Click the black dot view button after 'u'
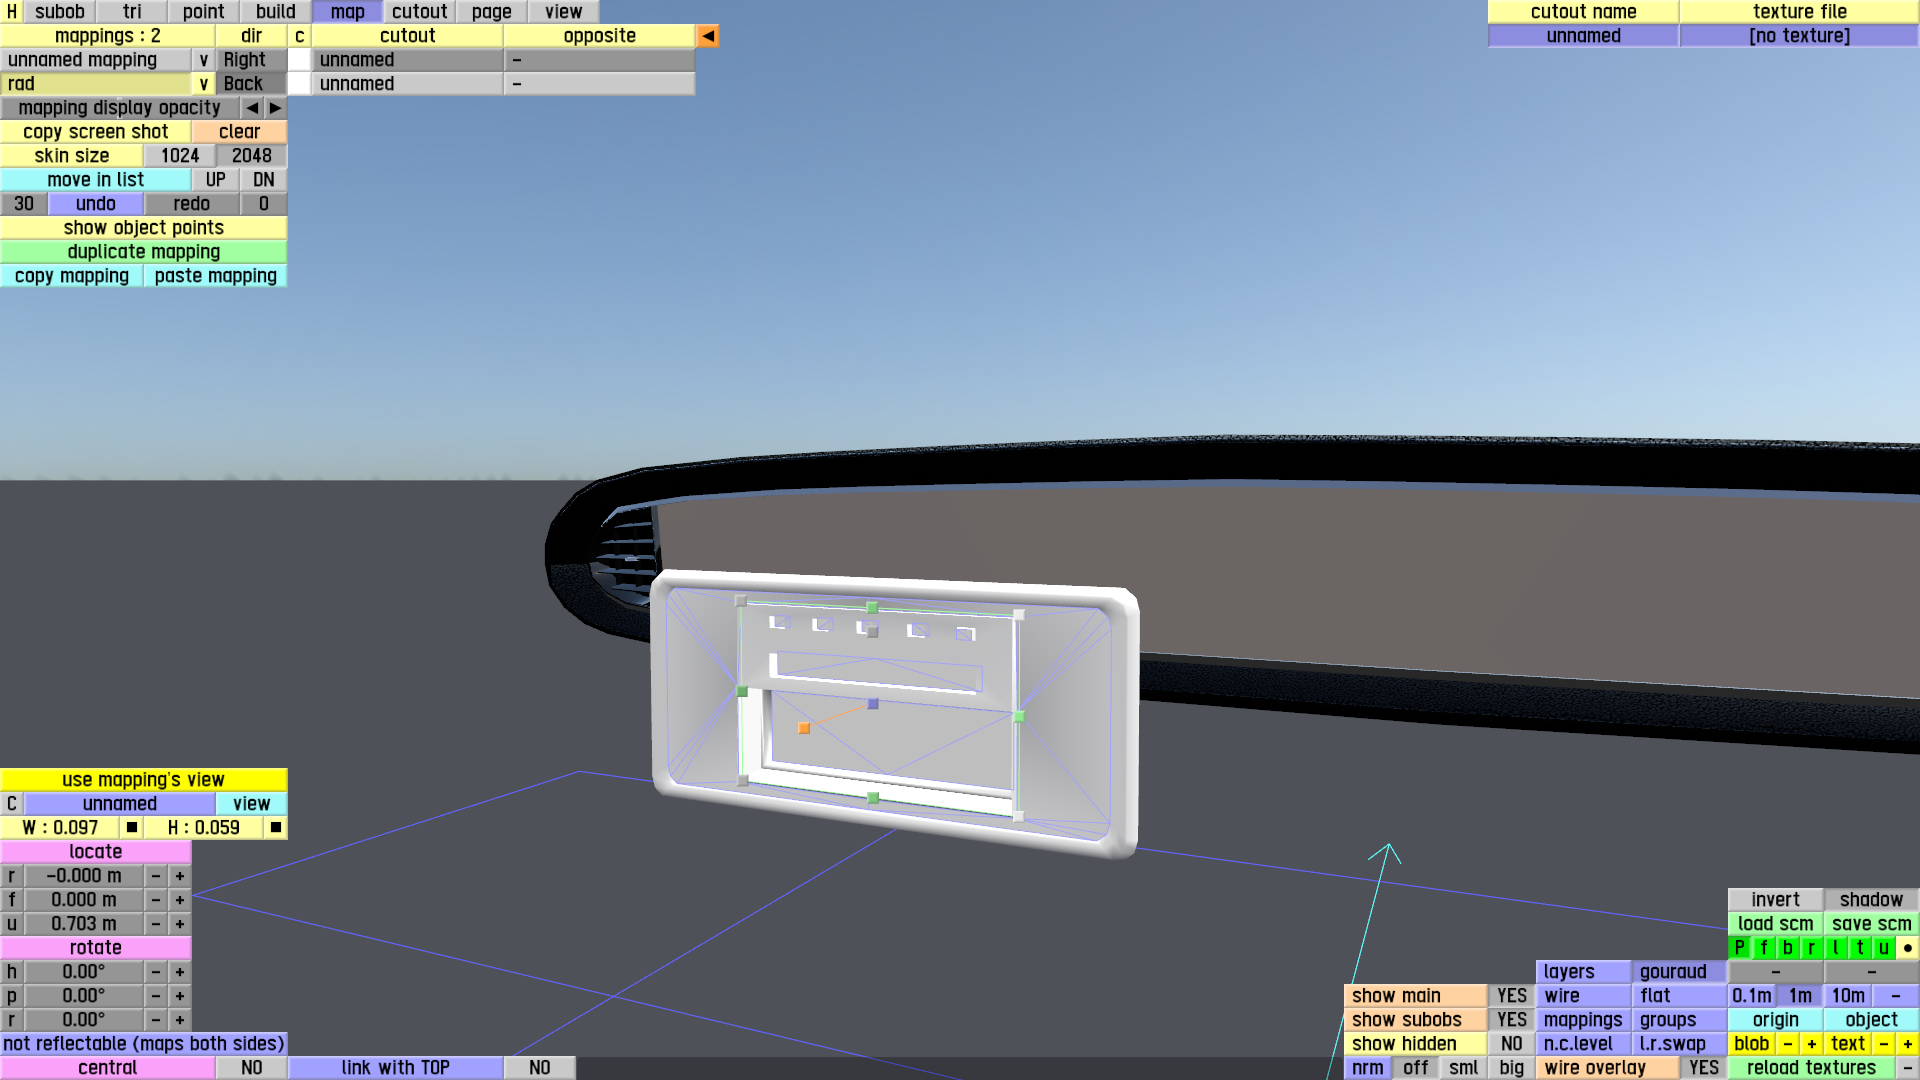 [1907, 948]
